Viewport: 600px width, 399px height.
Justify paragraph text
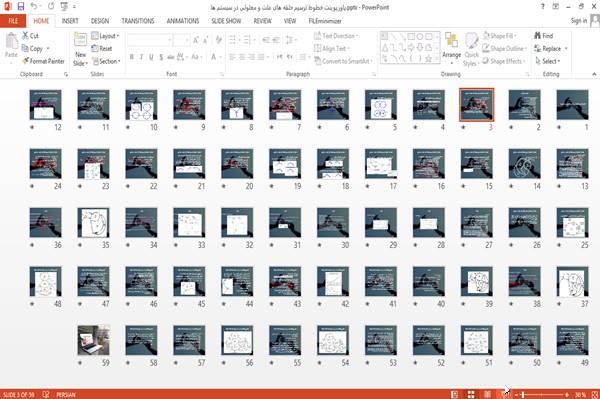click(261, 57)
